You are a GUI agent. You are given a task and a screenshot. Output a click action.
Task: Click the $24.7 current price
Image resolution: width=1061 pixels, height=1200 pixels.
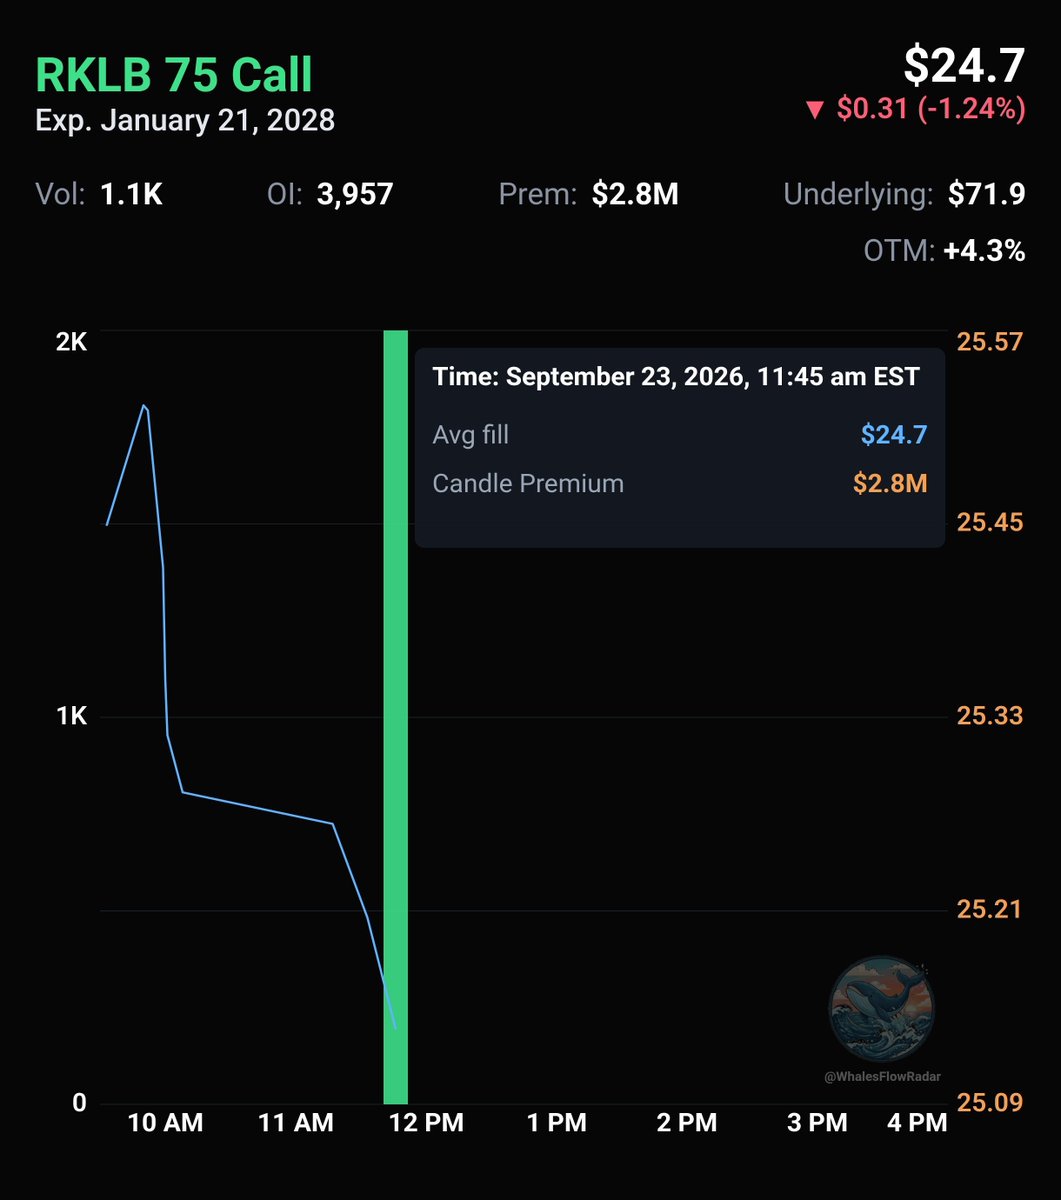(964, 66)
